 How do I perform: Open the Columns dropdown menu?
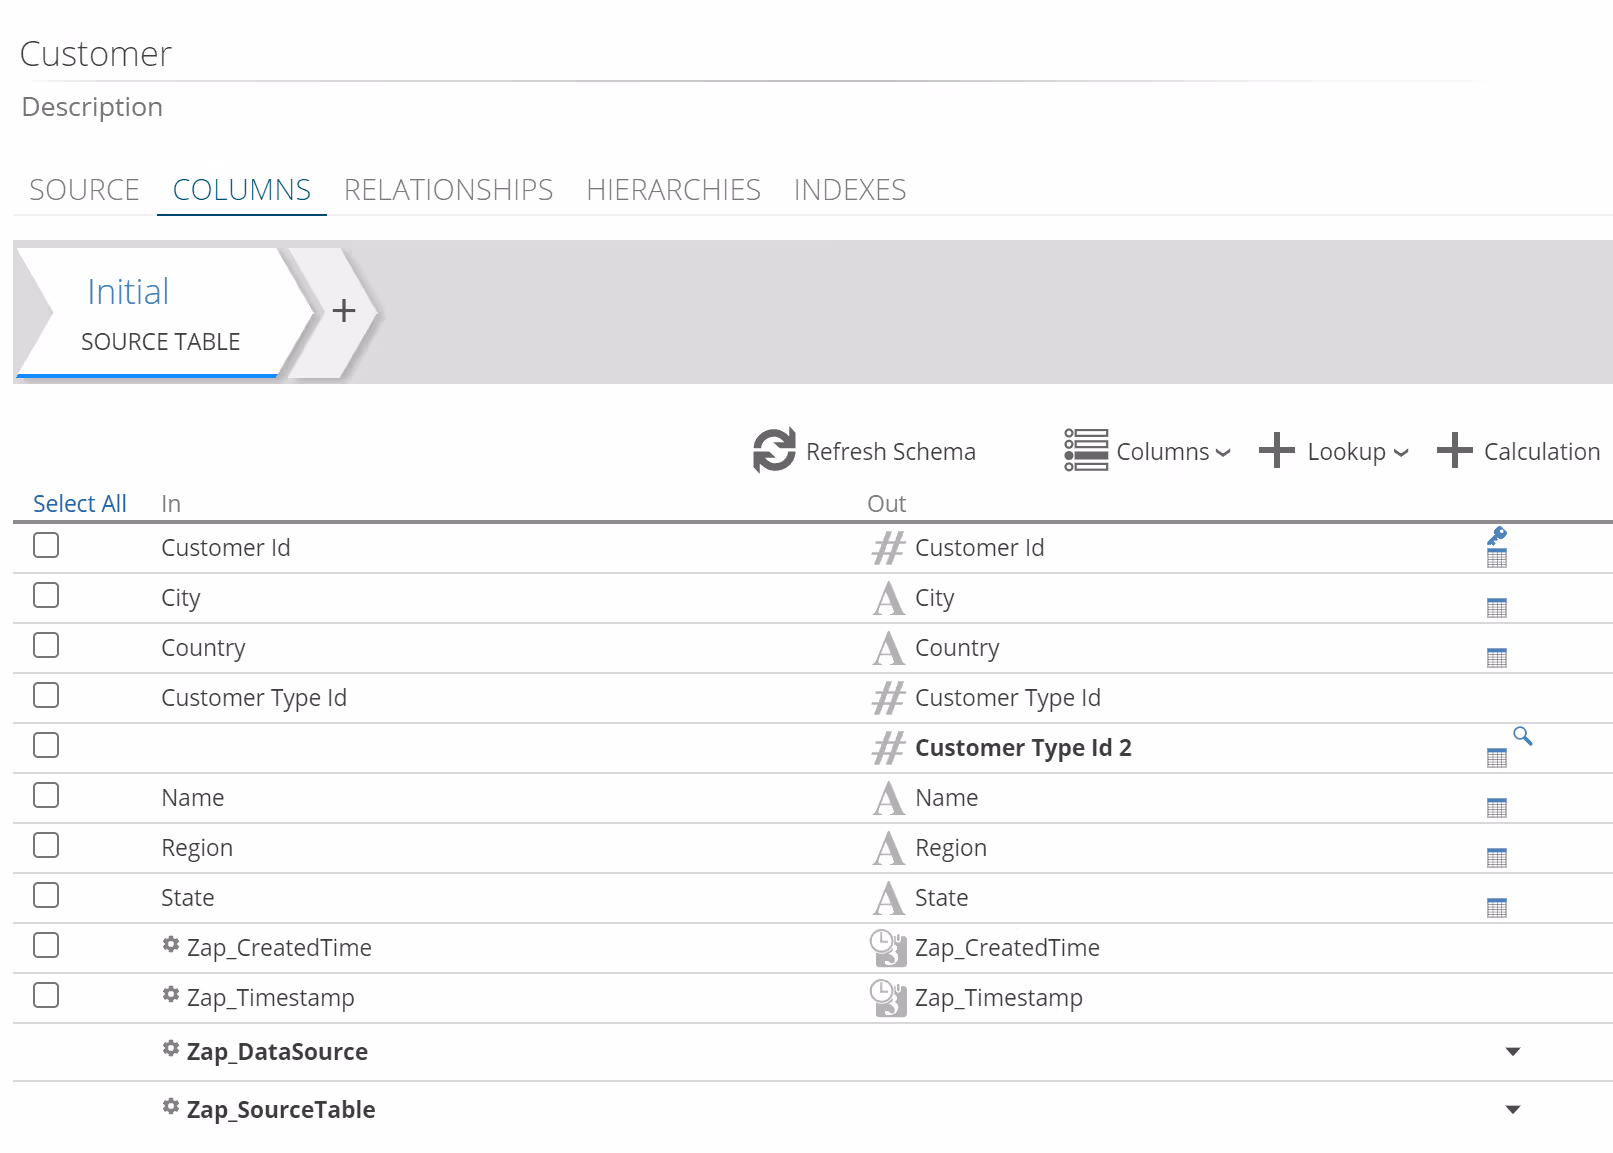click(x=1147, y=452)
